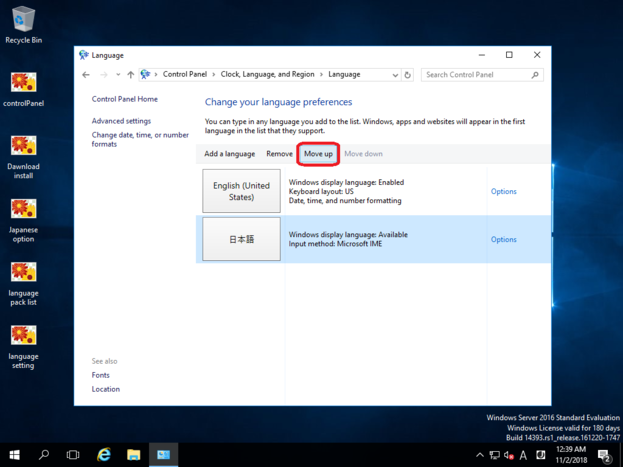Go back with the navigation back arrow
Image resolution: width=623 pixels, height=467 pixels.
point(86,75)
